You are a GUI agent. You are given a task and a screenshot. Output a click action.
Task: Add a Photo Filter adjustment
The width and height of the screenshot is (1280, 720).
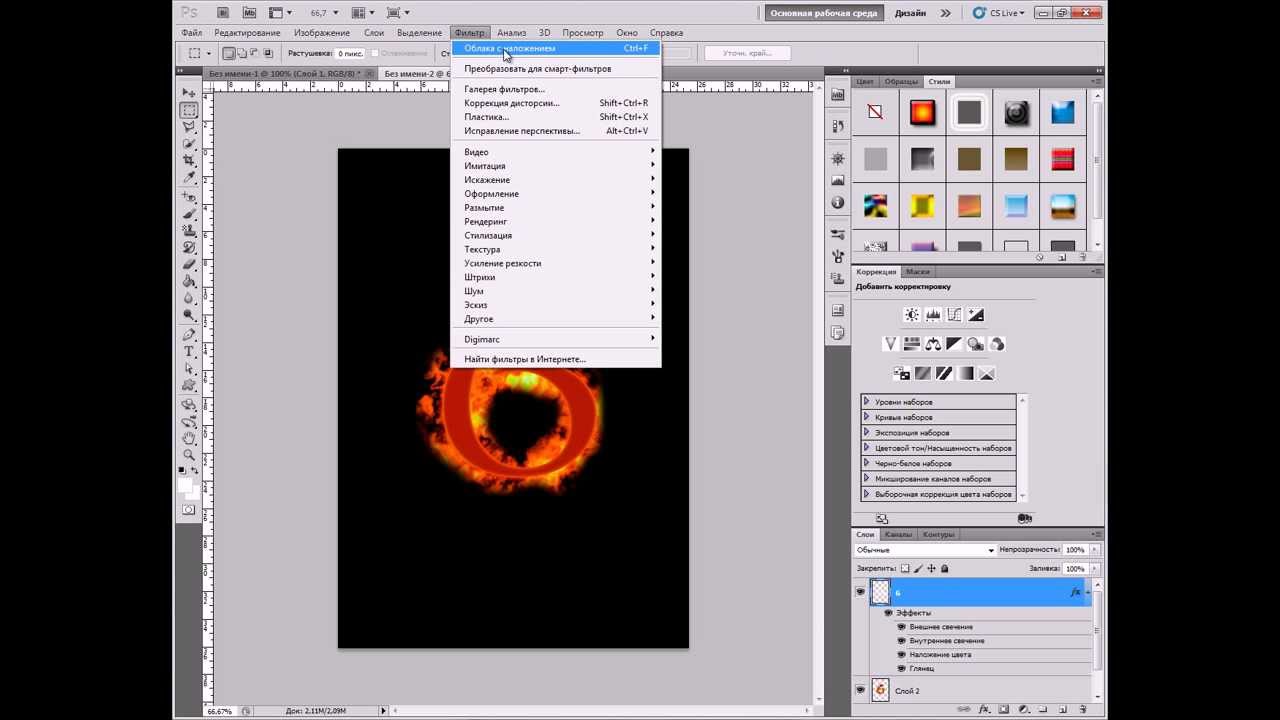pos(976,344)
